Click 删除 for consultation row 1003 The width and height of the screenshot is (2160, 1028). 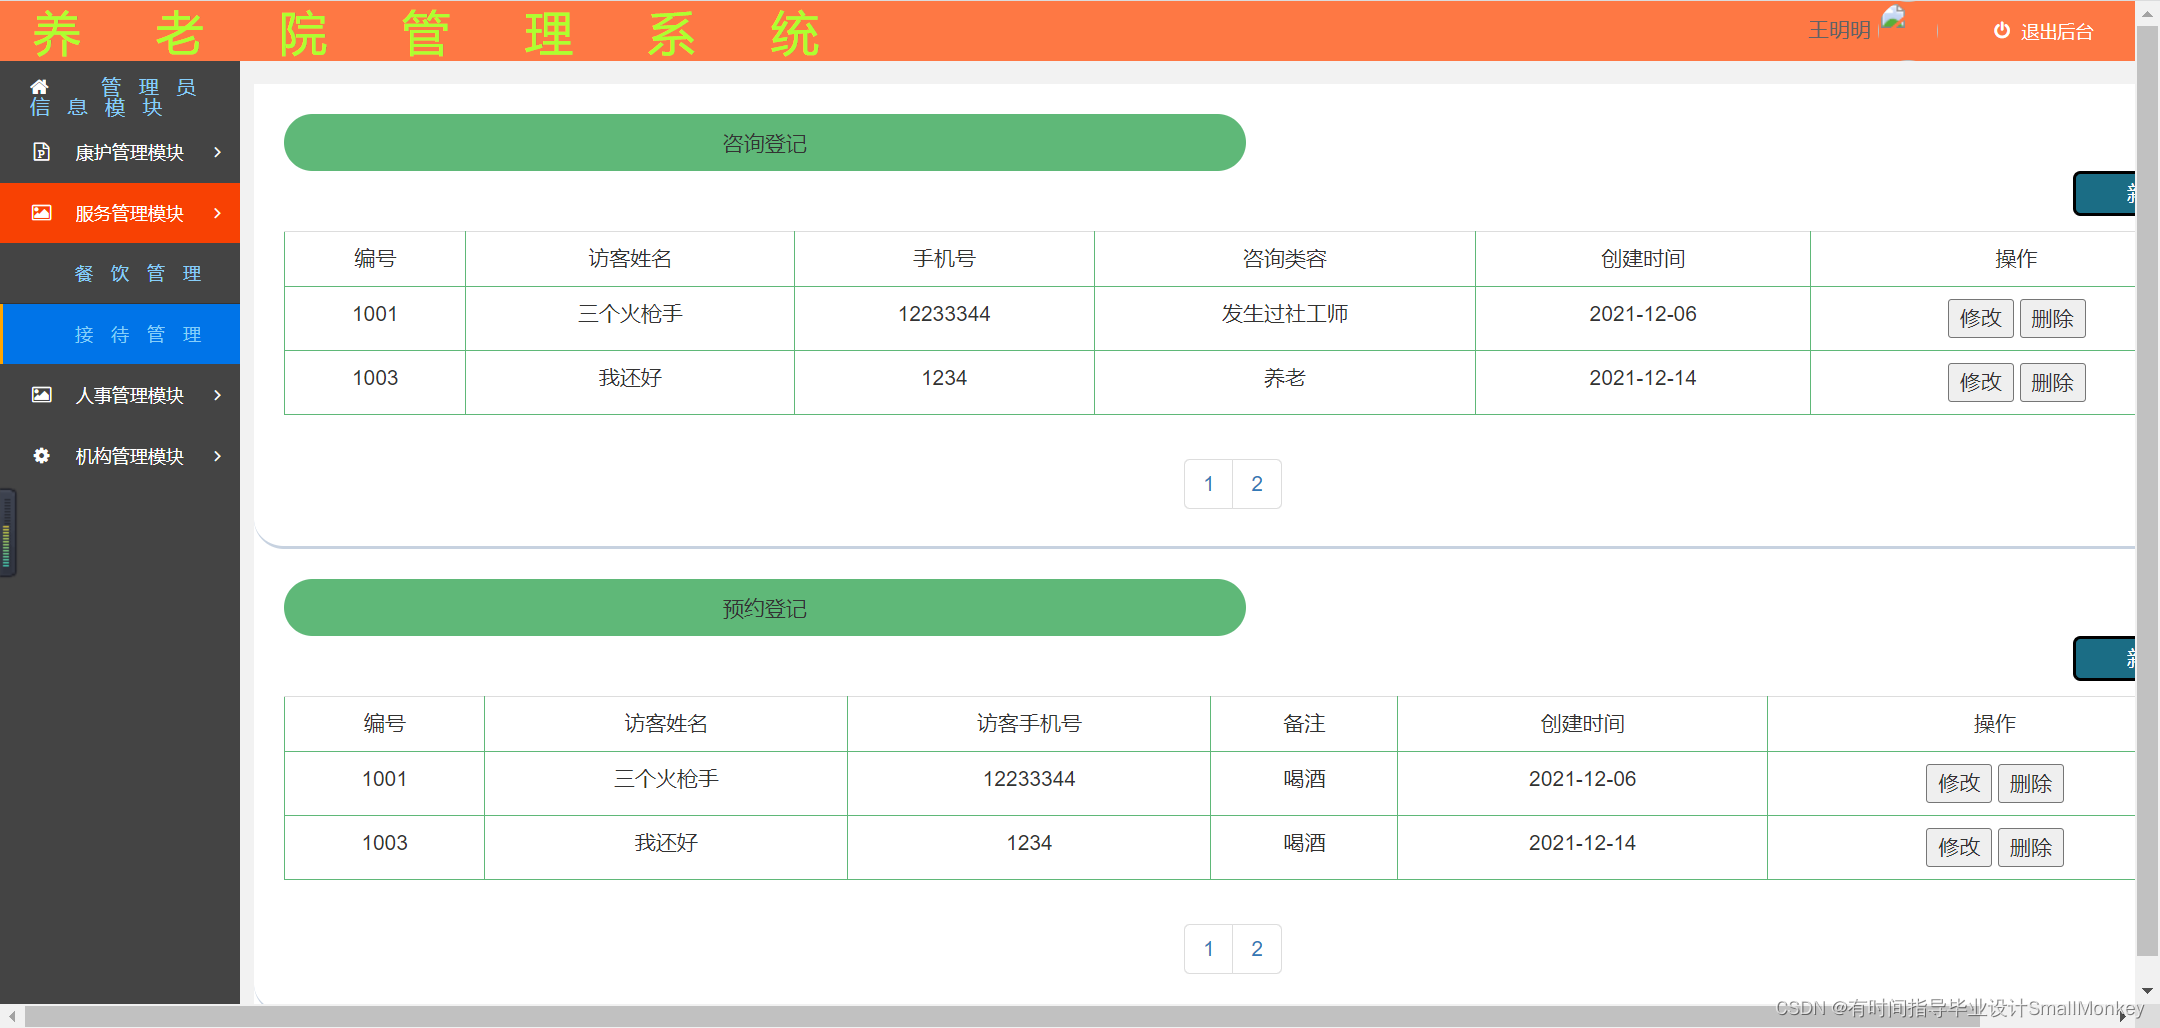coord(2052,382)
